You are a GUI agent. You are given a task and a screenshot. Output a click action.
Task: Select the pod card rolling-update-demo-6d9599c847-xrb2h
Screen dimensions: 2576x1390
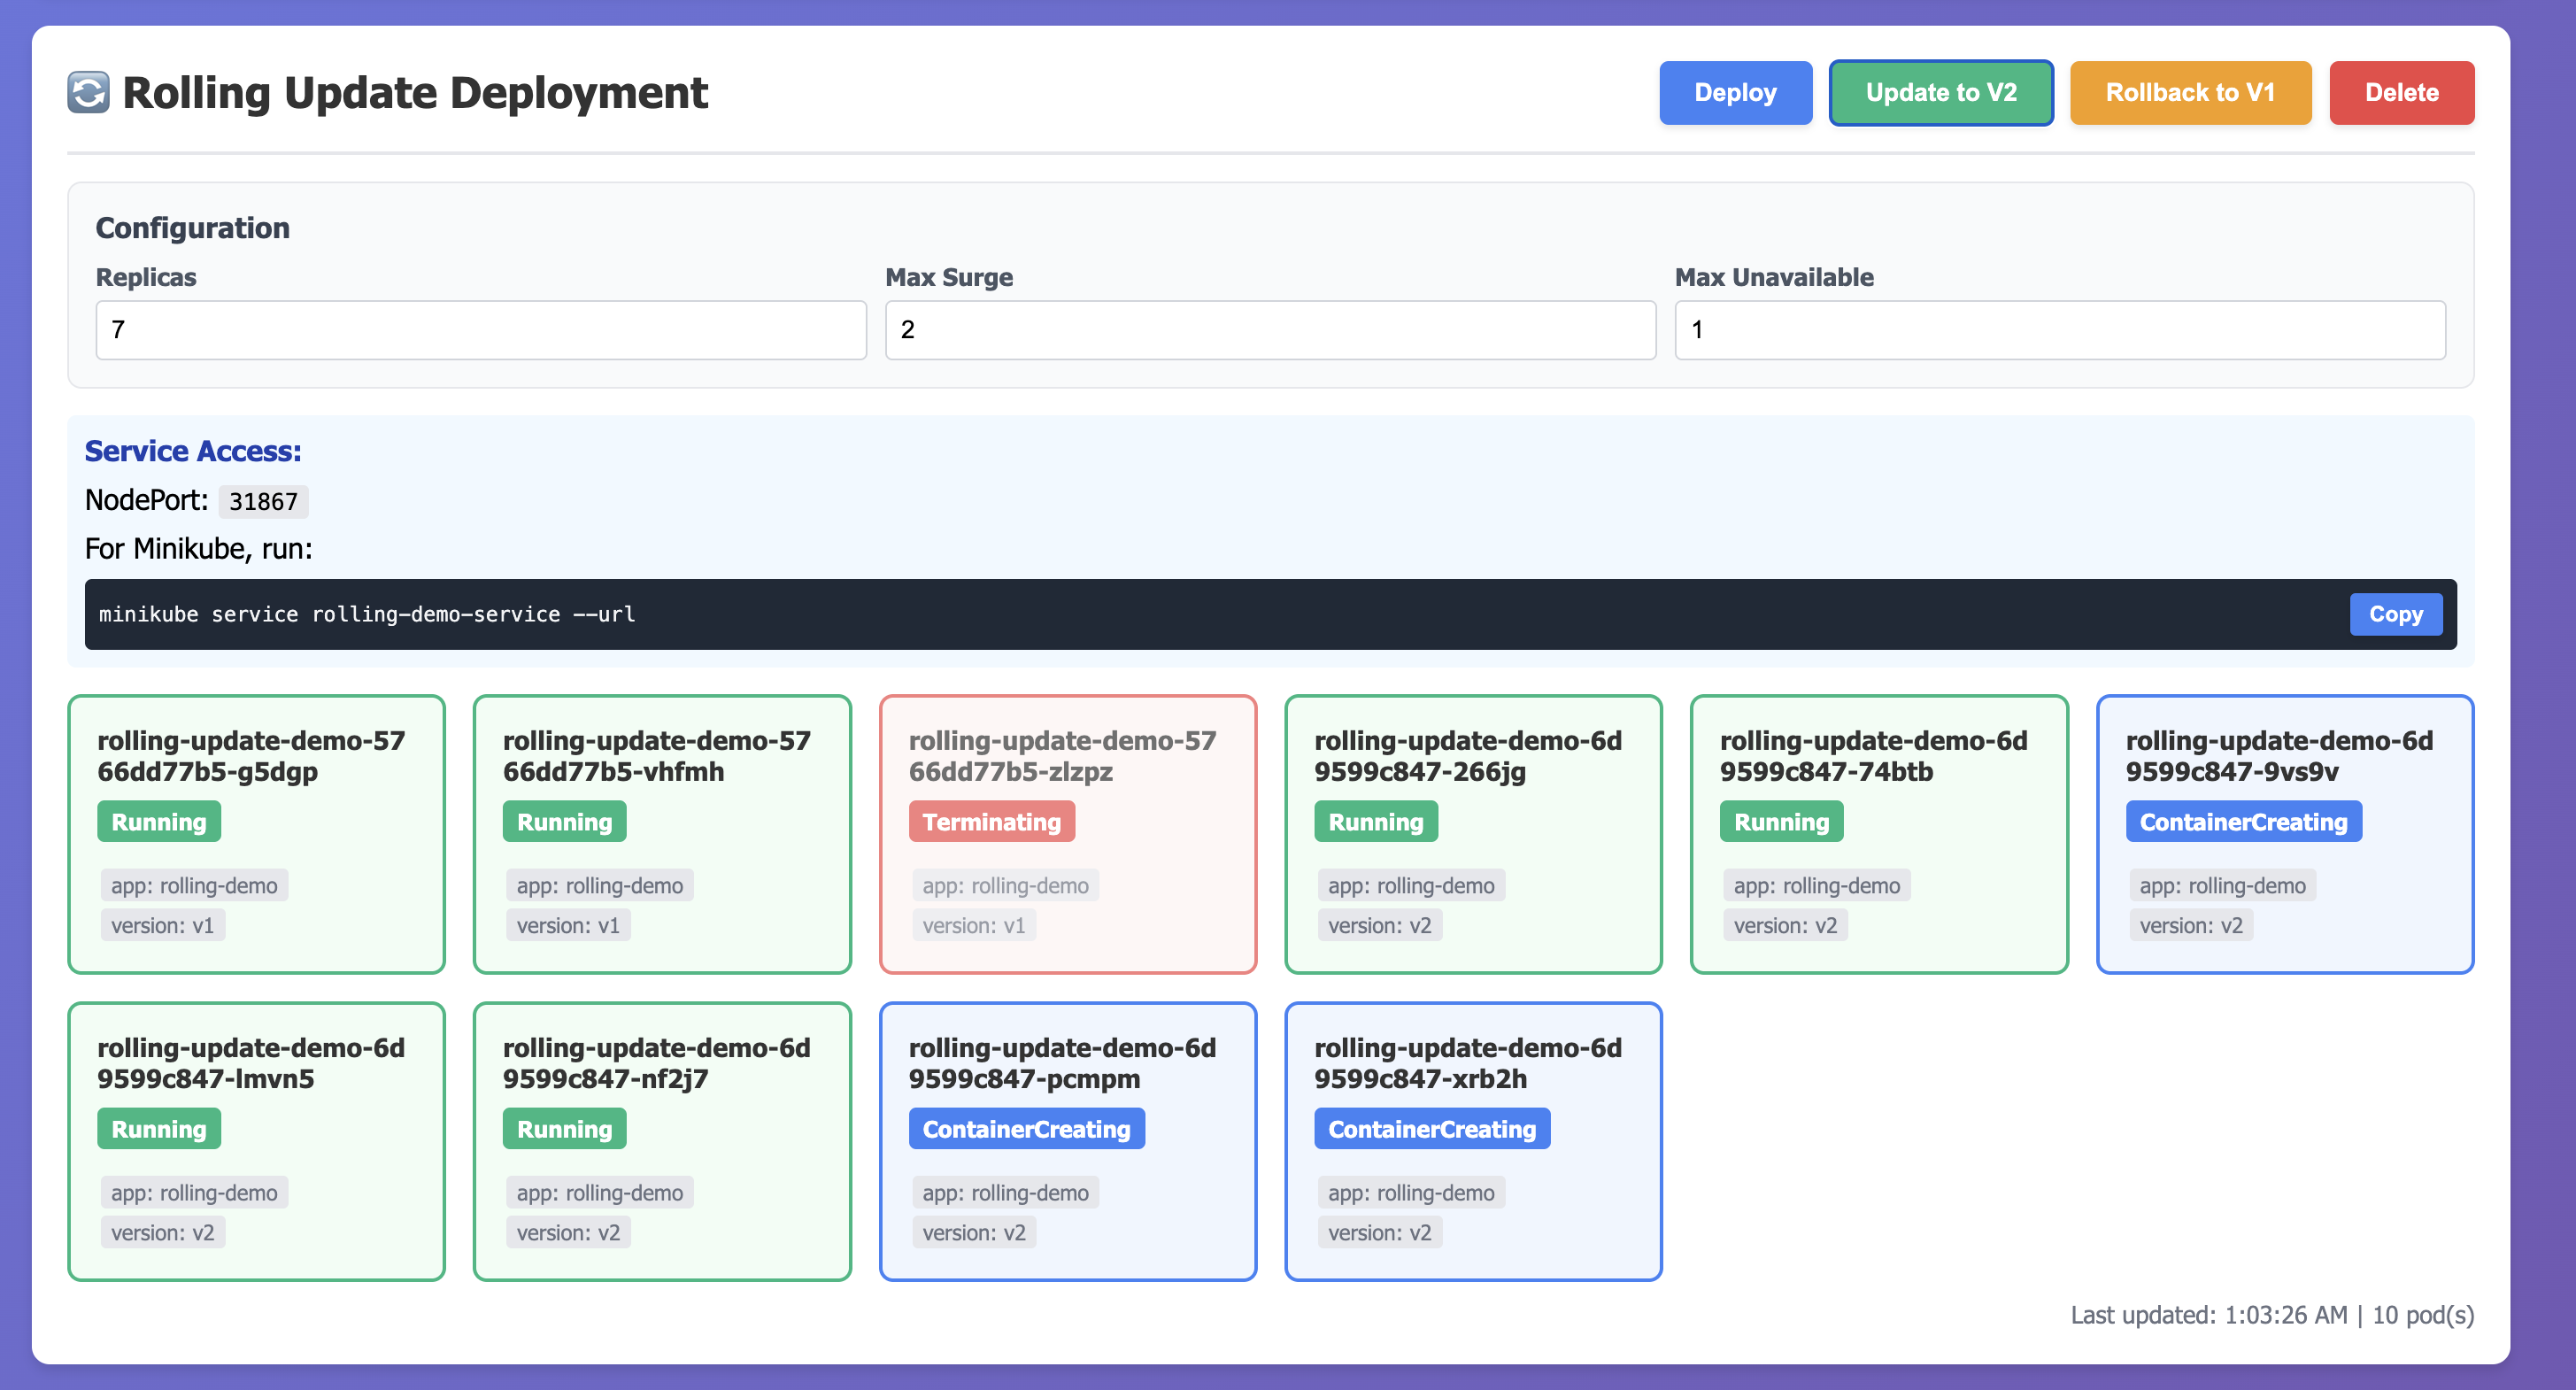1474,1141
